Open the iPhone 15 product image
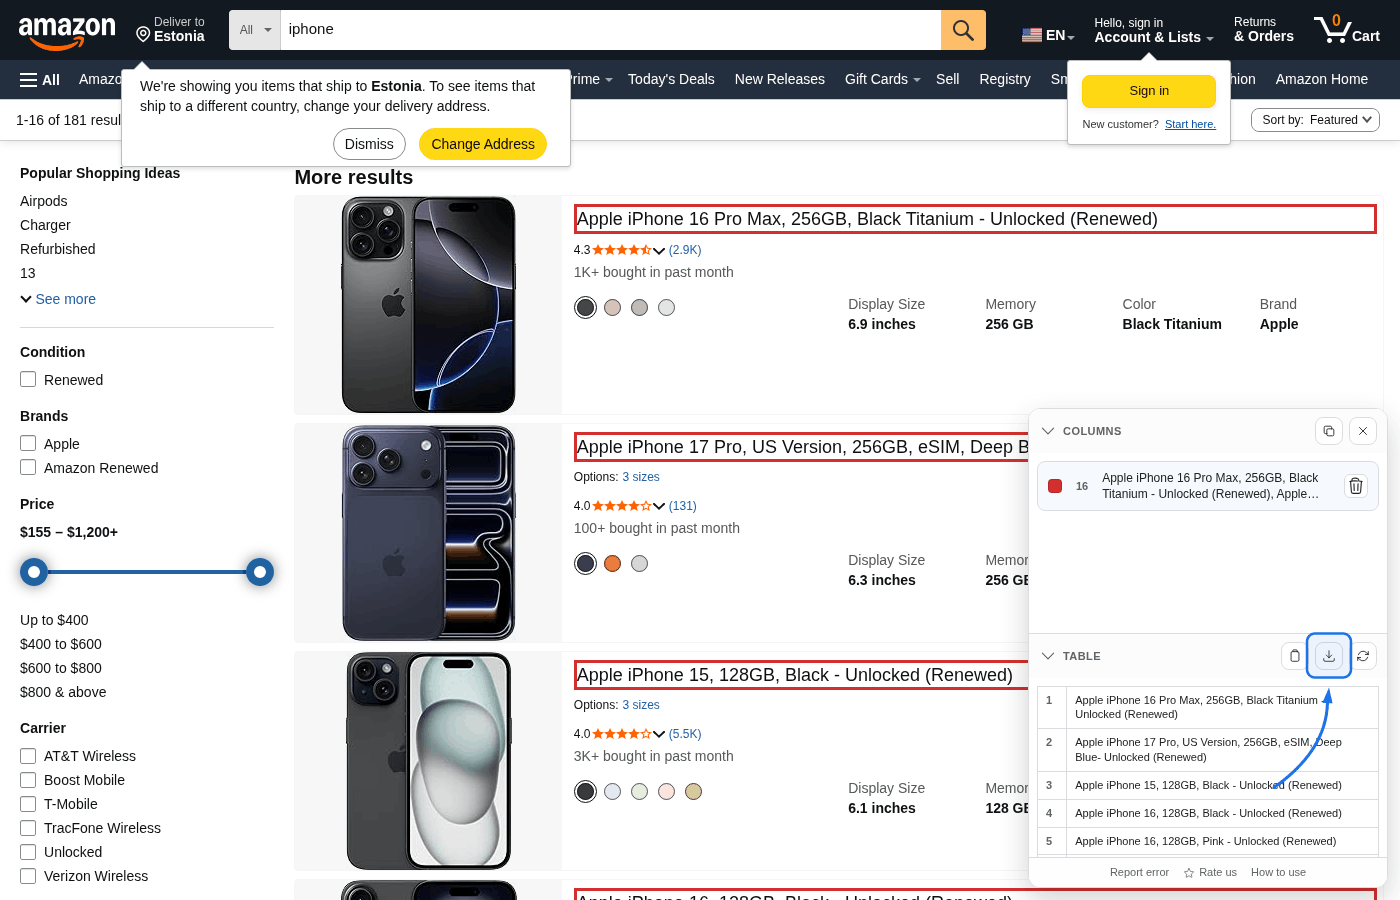 coord(428,761)
